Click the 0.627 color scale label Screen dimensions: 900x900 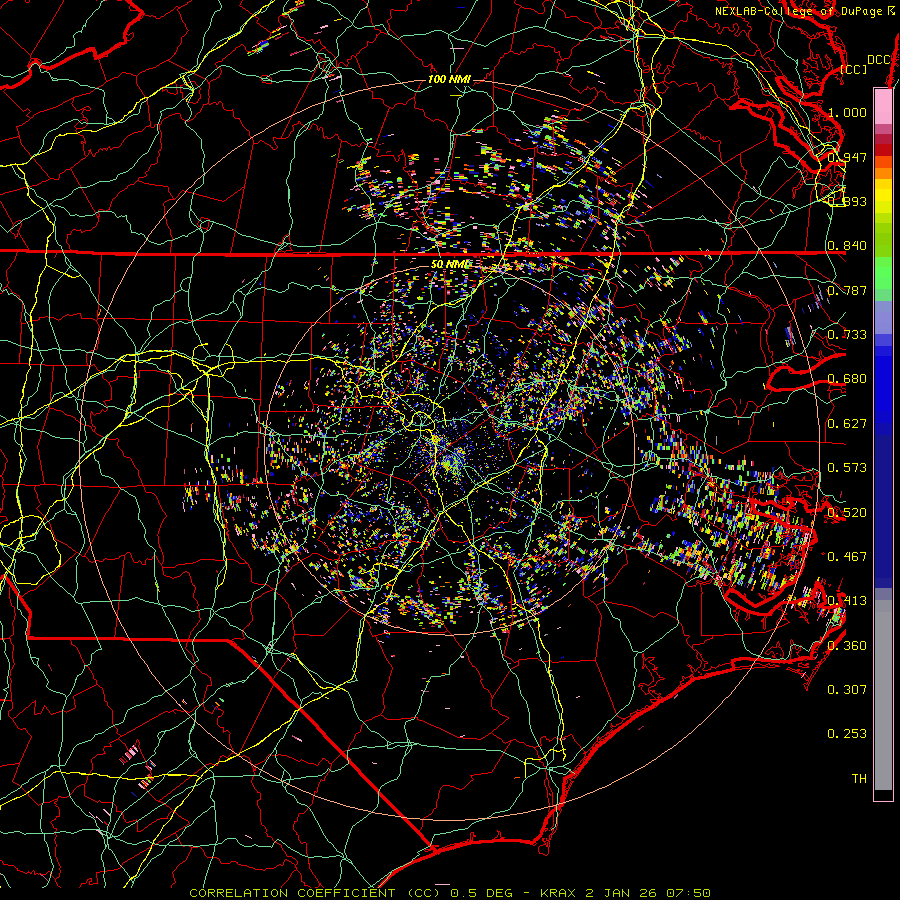pos(847,424)
